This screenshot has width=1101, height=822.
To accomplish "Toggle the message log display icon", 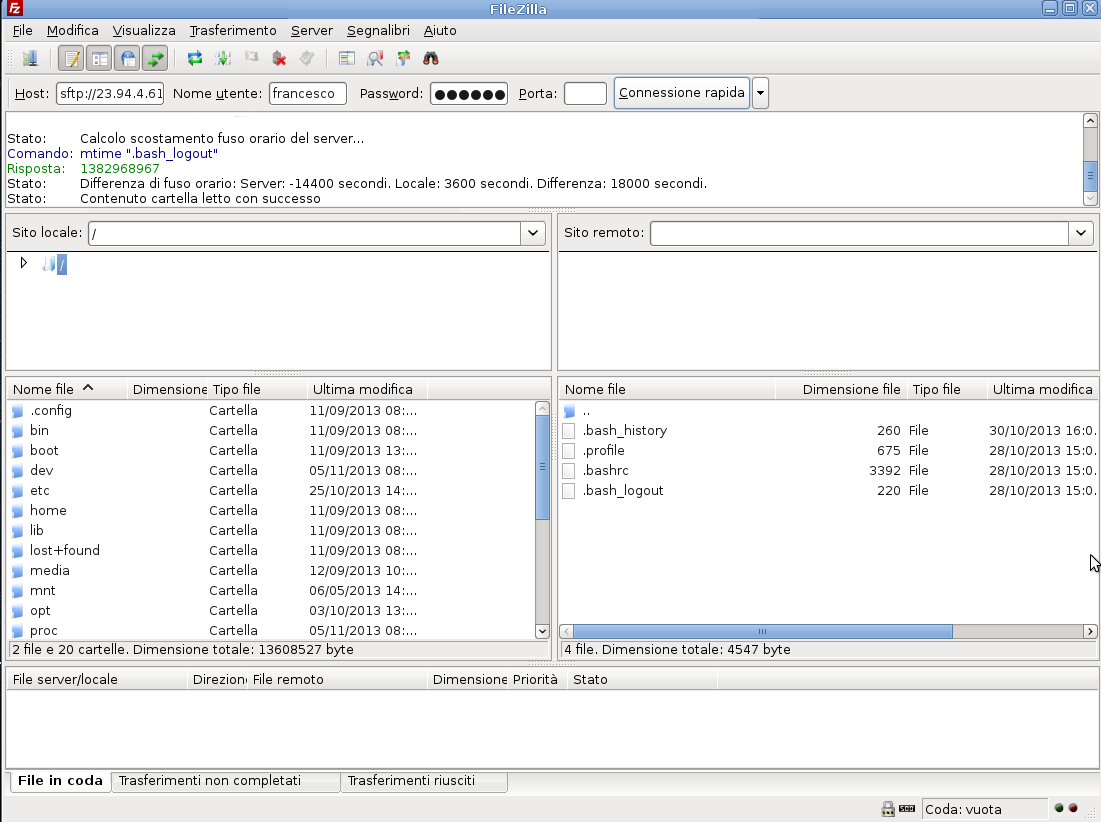I will click(x=72, y=58).
